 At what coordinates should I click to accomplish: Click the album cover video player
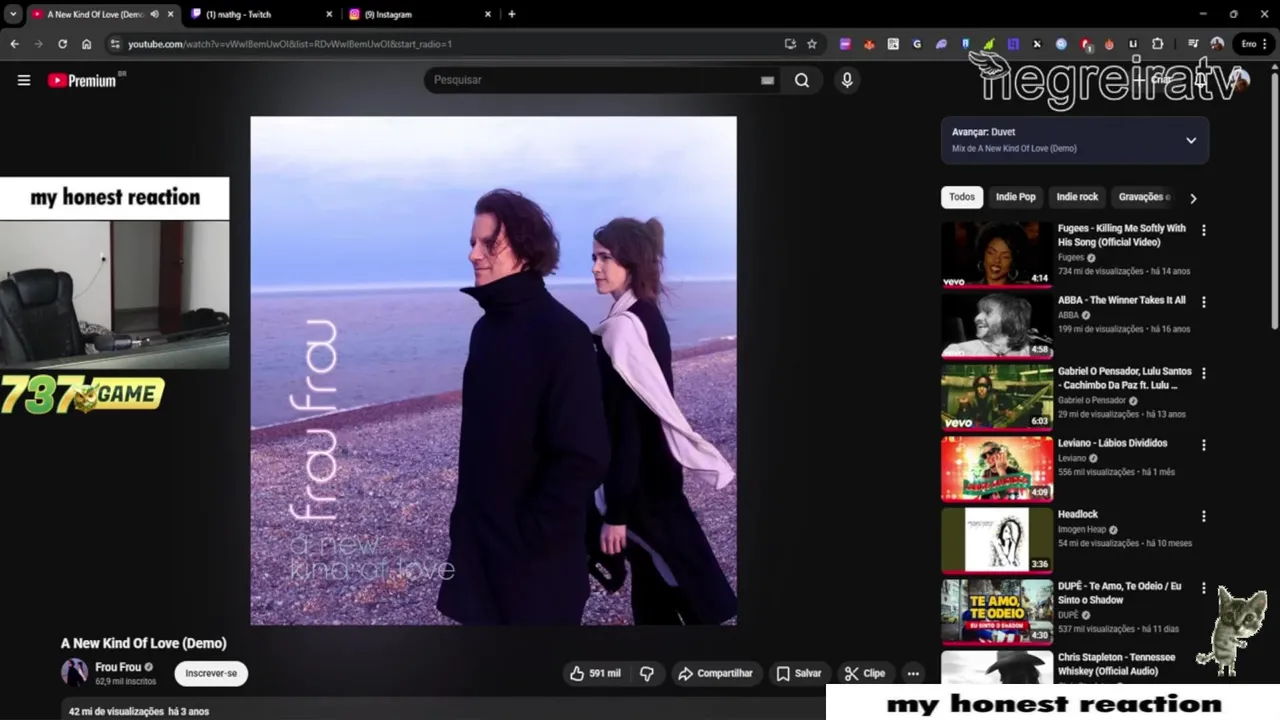(x=493, y=371)
